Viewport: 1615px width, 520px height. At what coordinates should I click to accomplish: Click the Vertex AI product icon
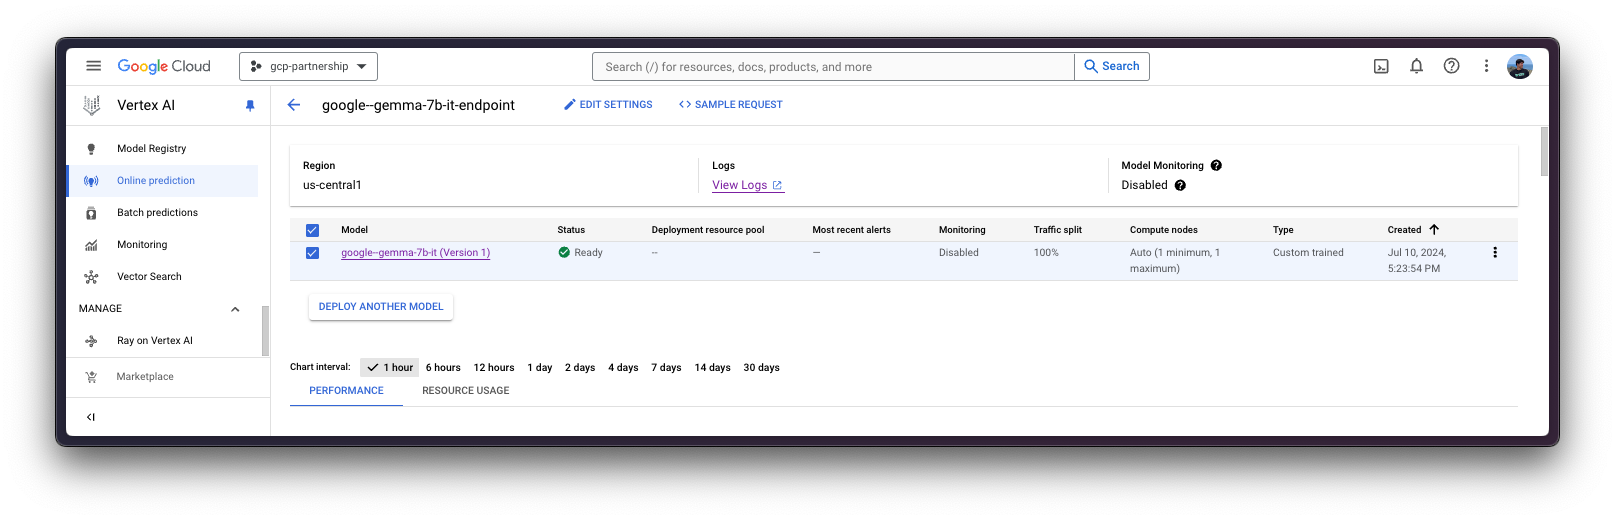(x=92, y=105)
